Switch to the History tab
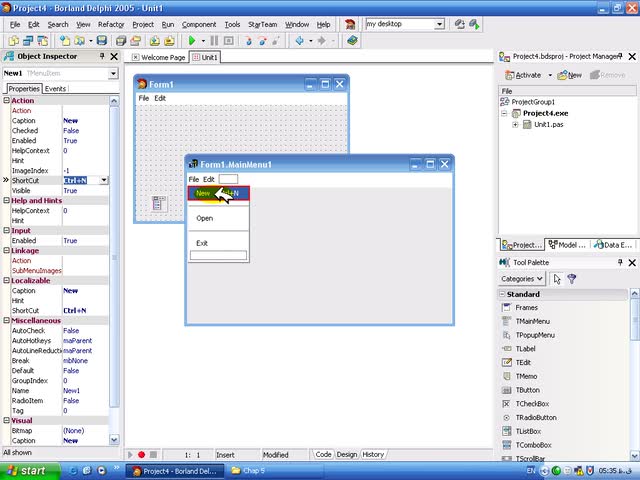The image size is (640, 480). pyautogui.click(x=373, y=454)
